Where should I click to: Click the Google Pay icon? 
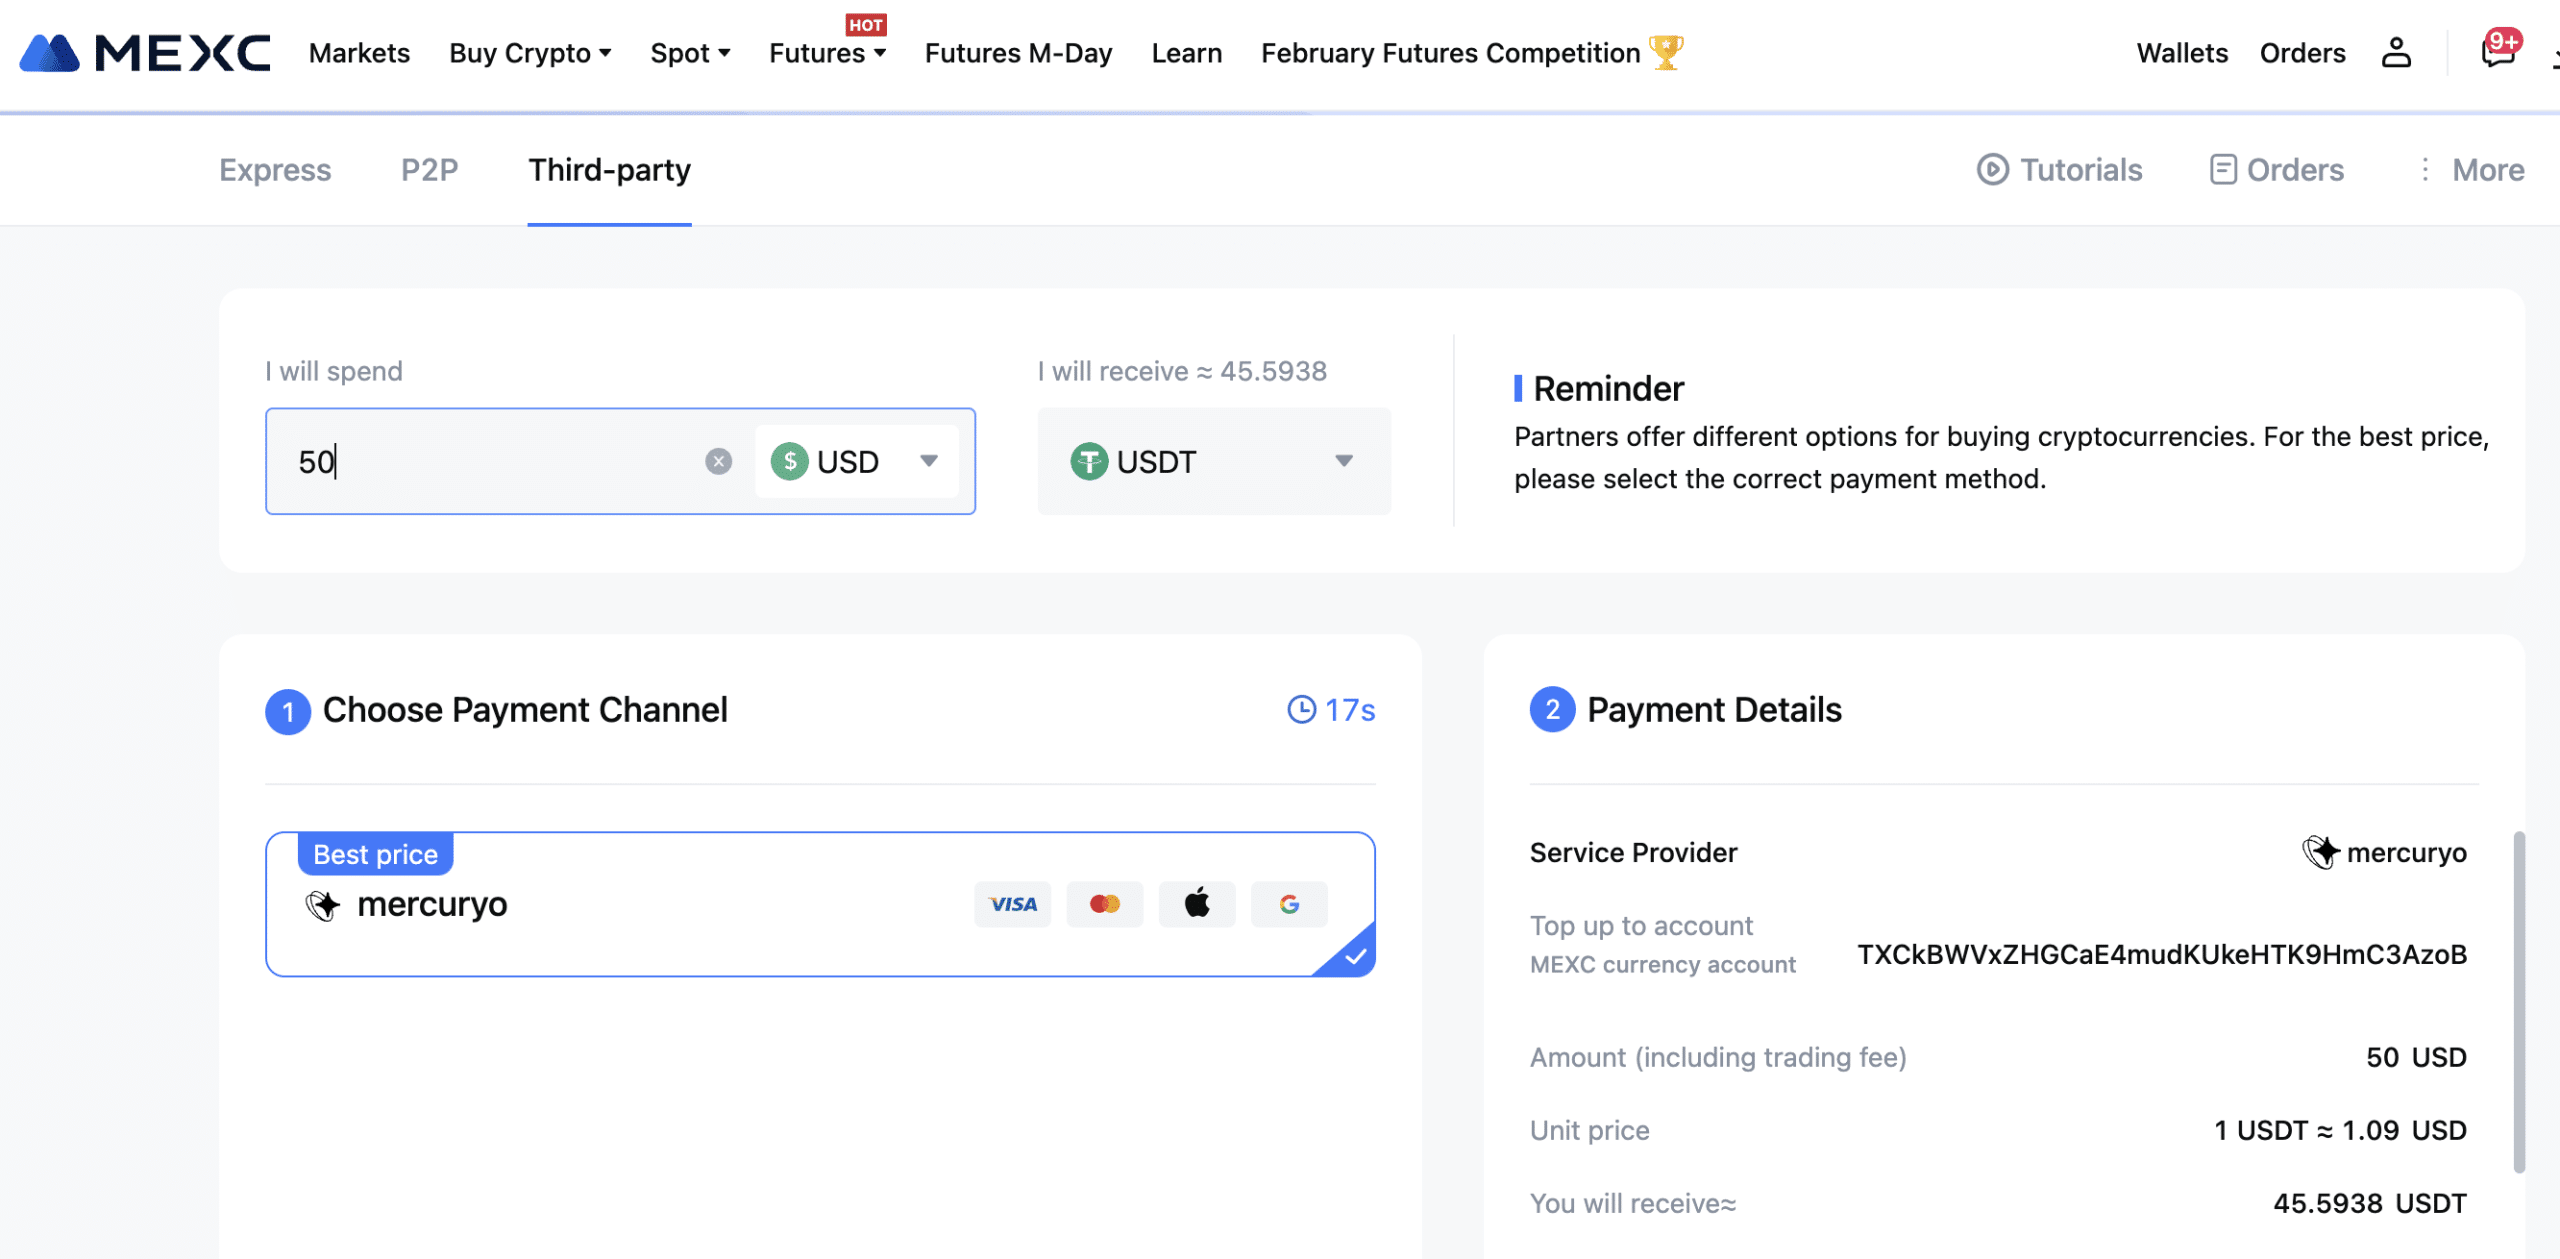pos(1289,904)
